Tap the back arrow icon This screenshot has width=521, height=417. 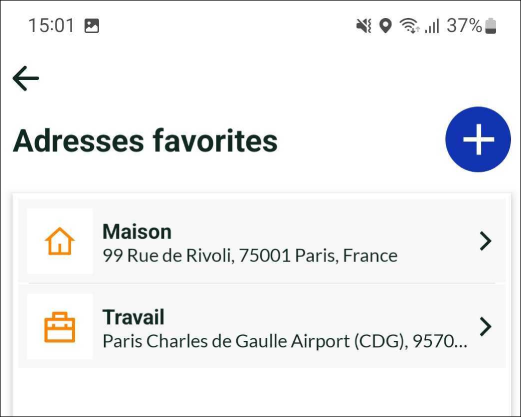pyautogui.click(x=26, y=78)
